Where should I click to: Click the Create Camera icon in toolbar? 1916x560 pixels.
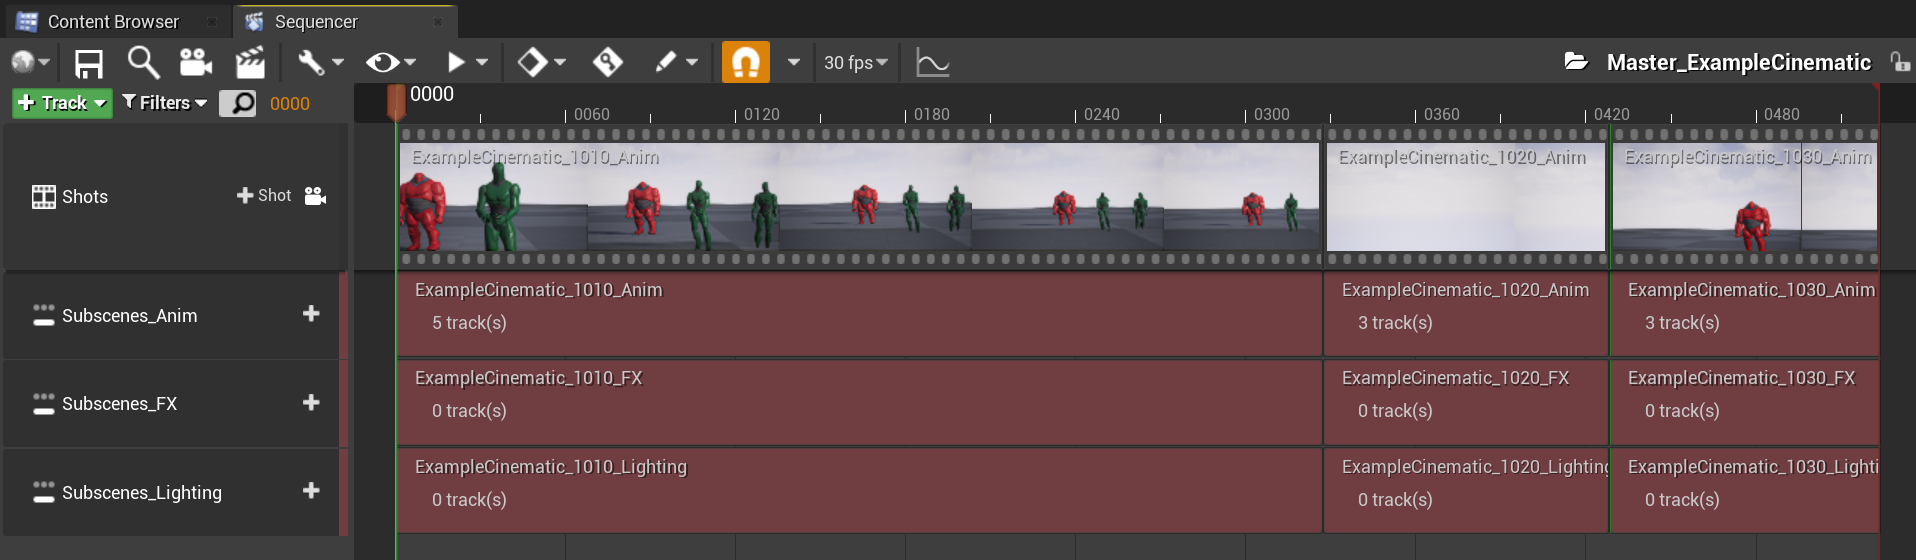pyautogui.click(x=196, y=62)
